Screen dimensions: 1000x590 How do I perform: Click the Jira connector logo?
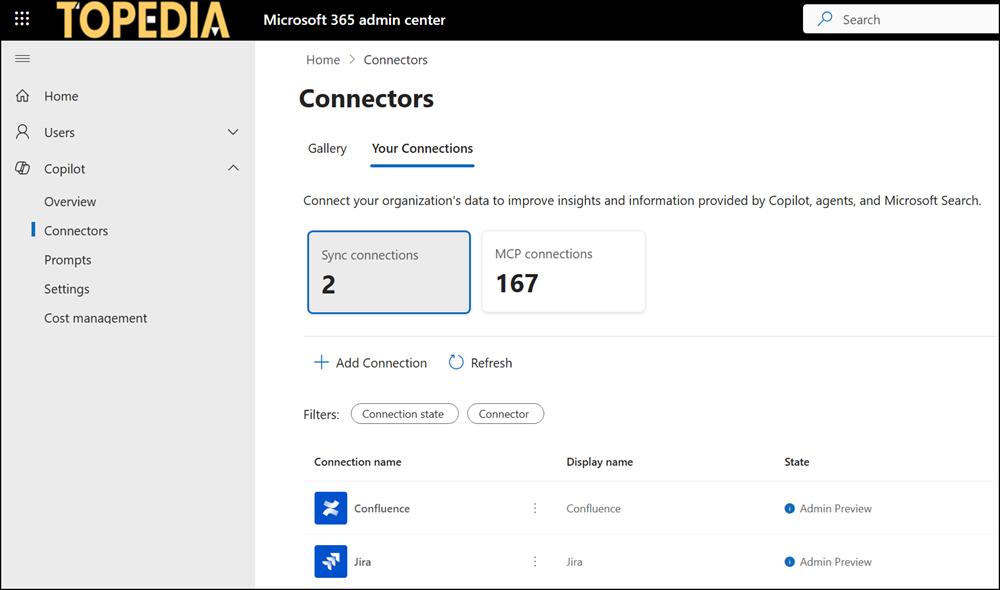point(330,561)
